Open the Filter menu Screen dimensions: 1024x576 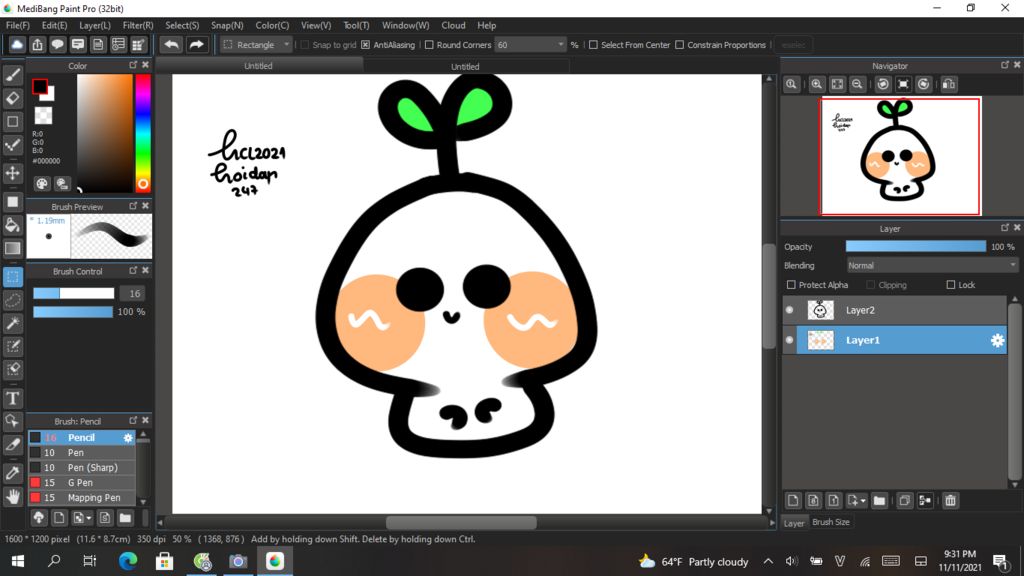138,25
